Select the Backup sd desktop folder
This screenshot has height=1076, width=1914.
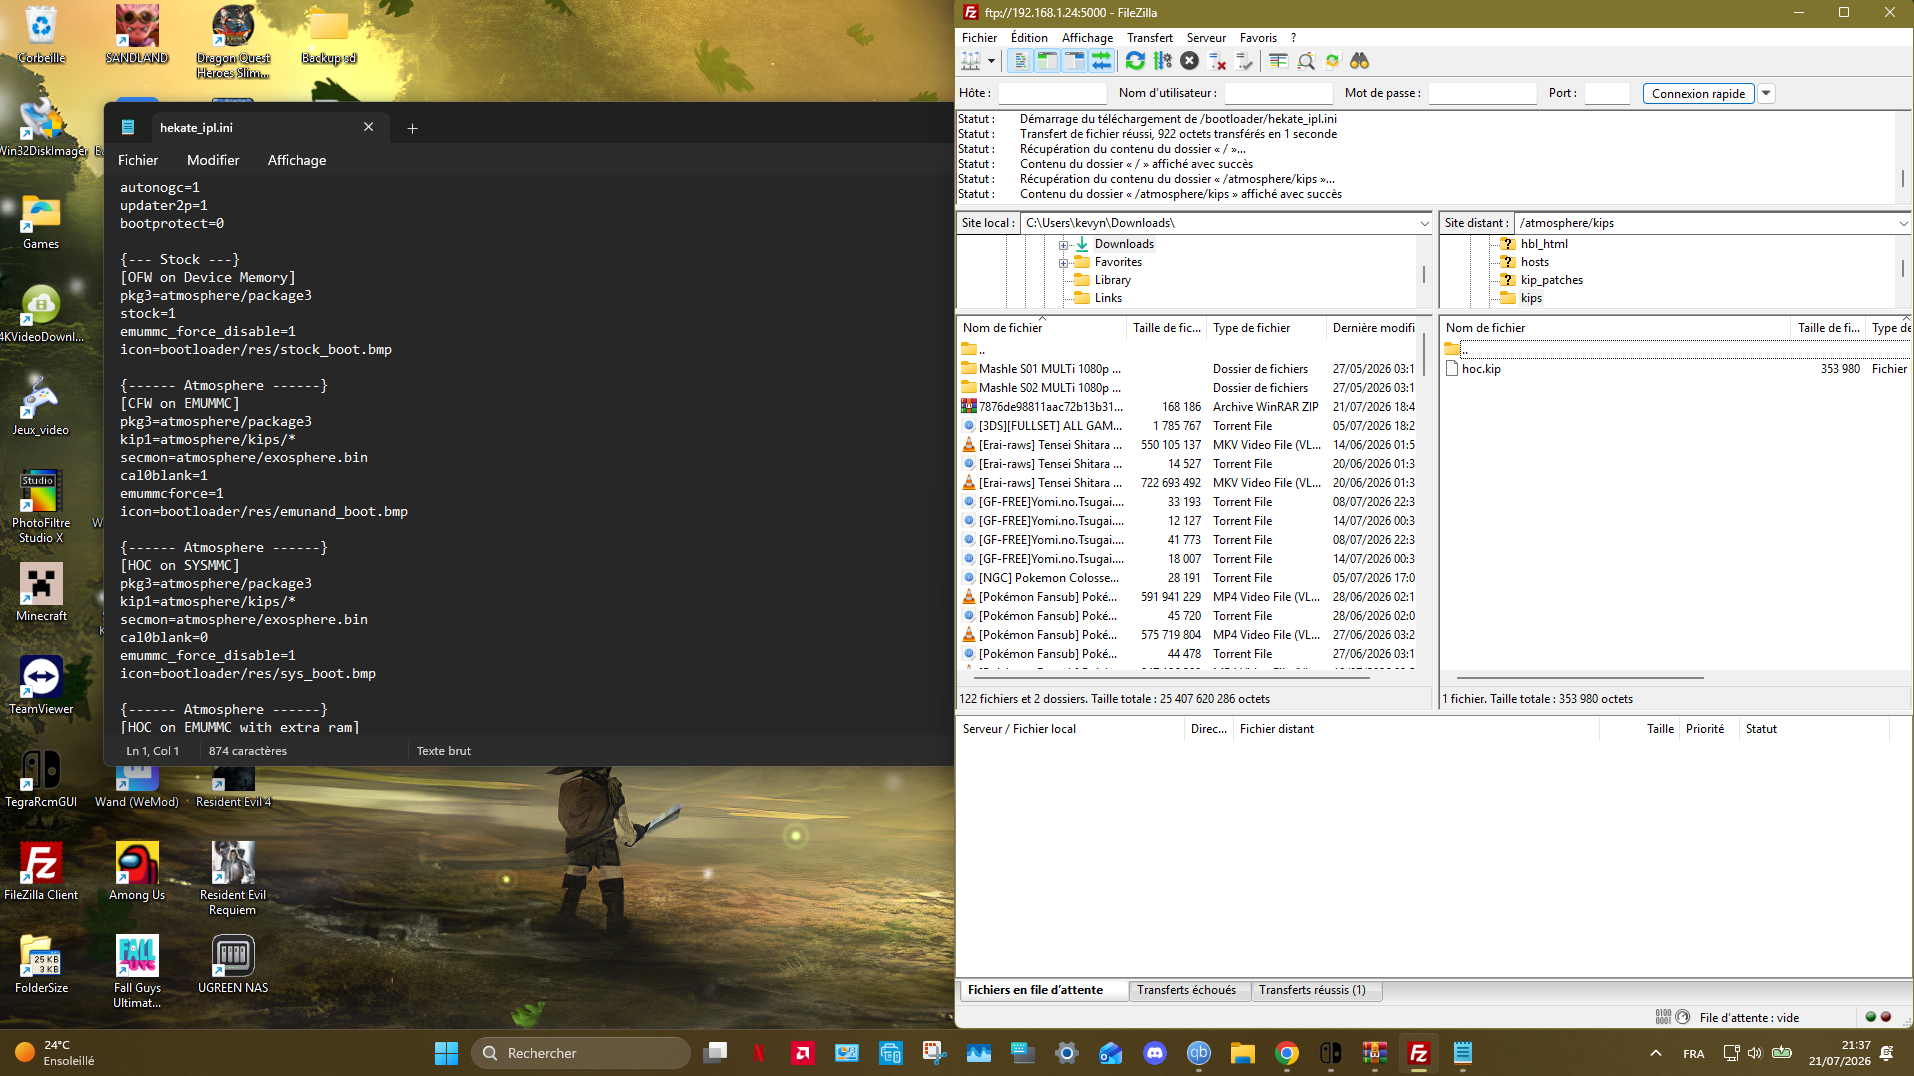(329, 34)
